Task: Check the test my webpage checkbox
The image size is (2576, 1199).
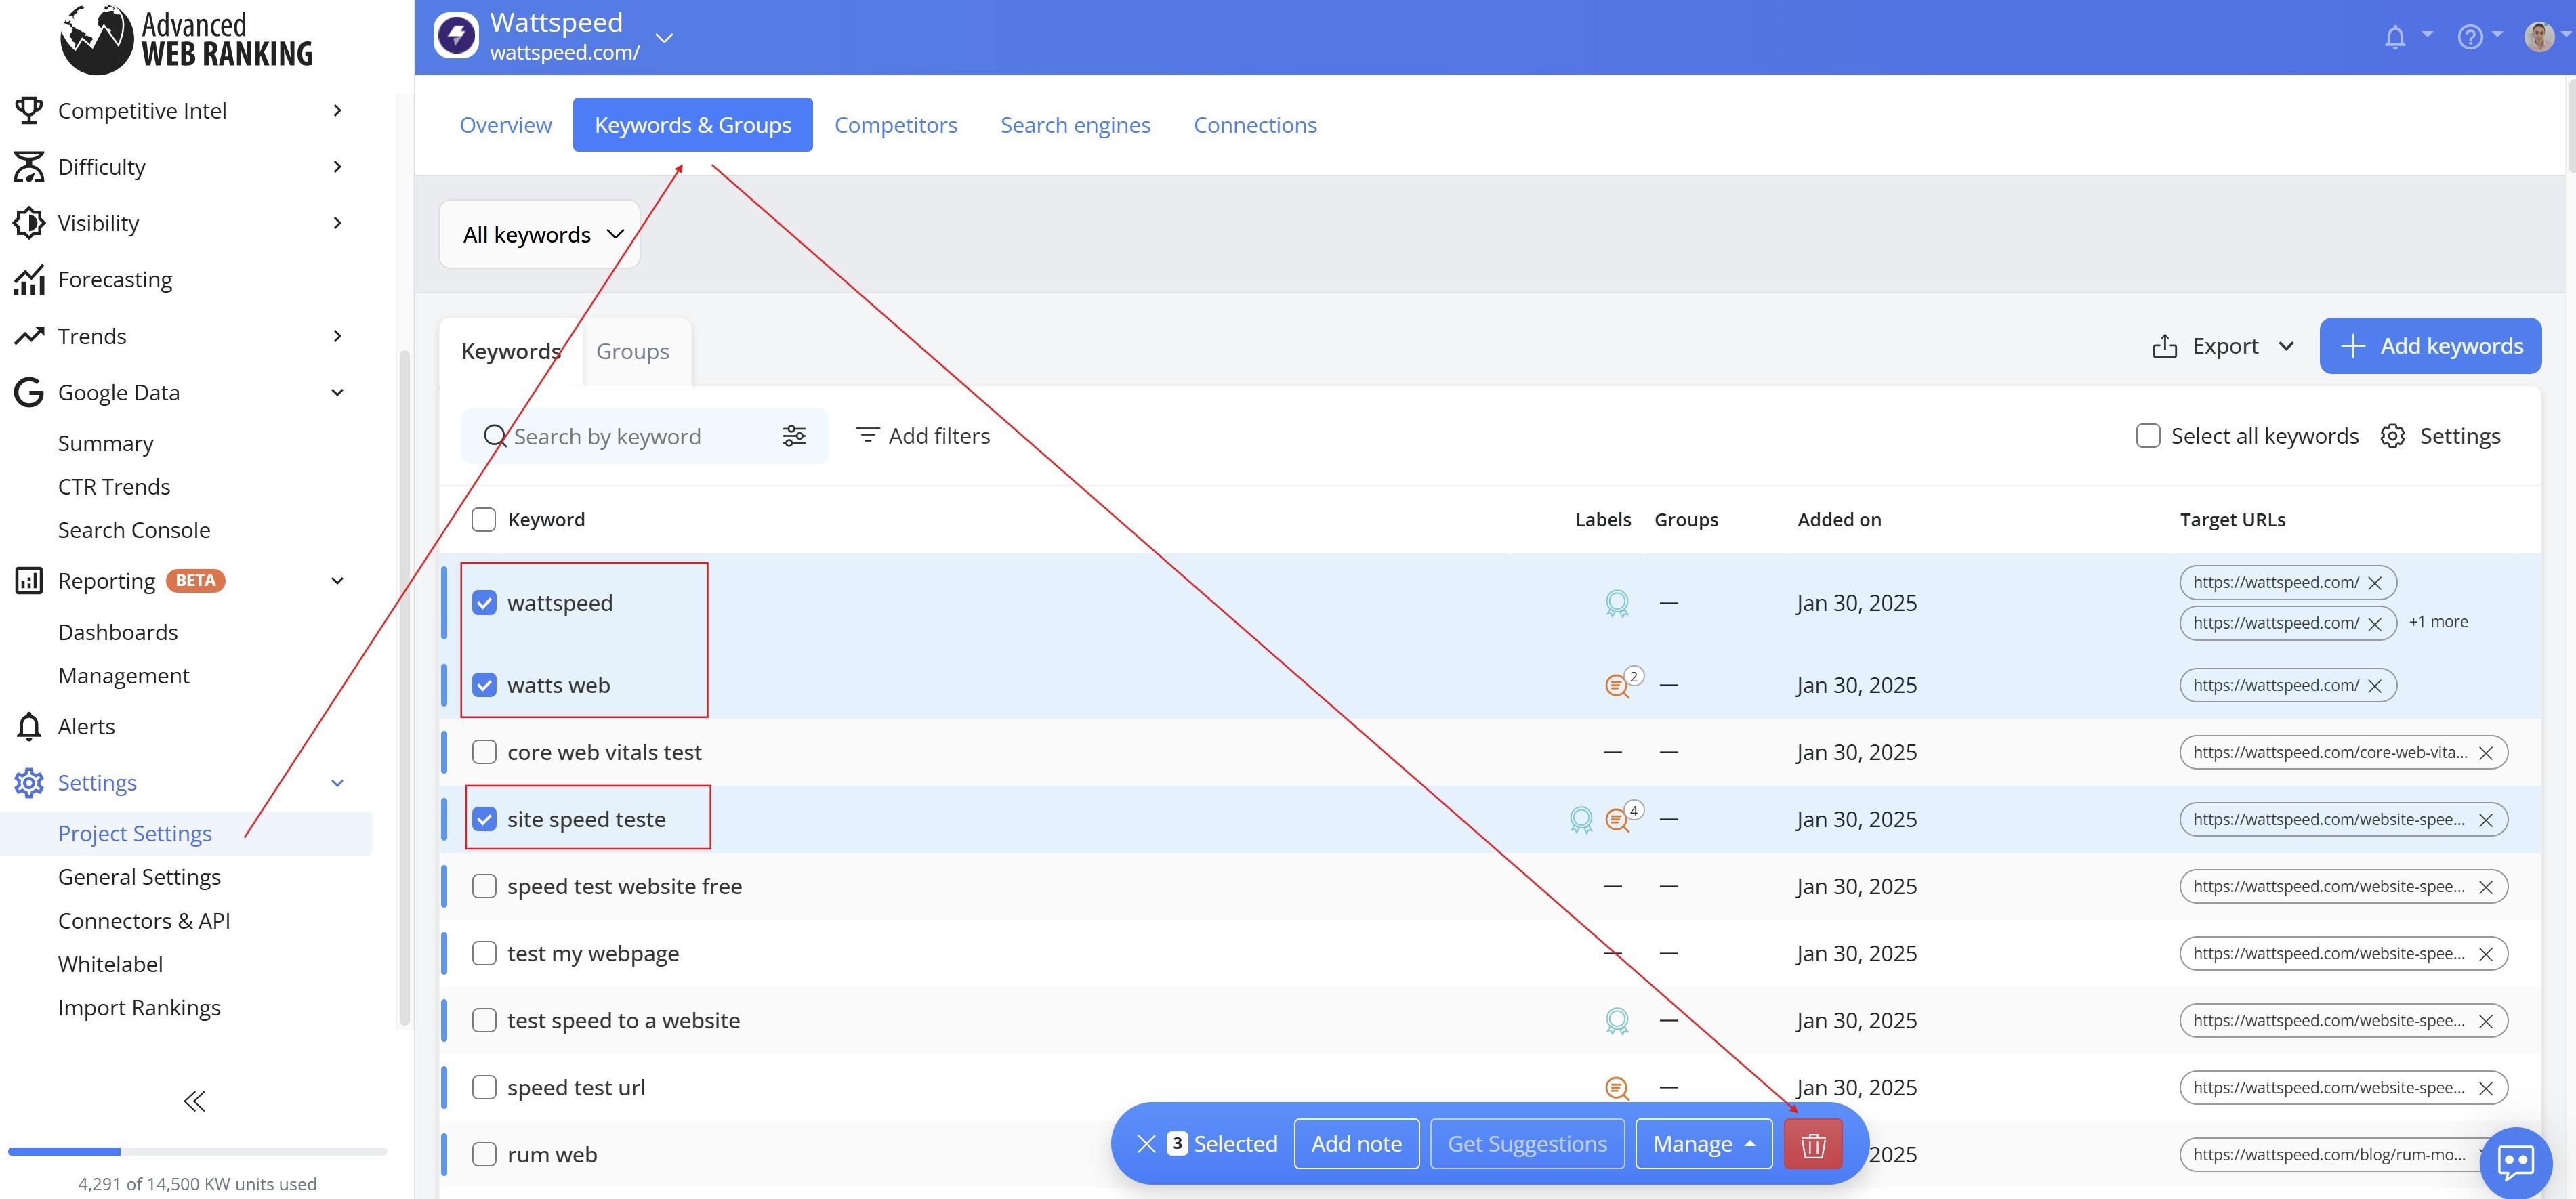Action: 484,953
